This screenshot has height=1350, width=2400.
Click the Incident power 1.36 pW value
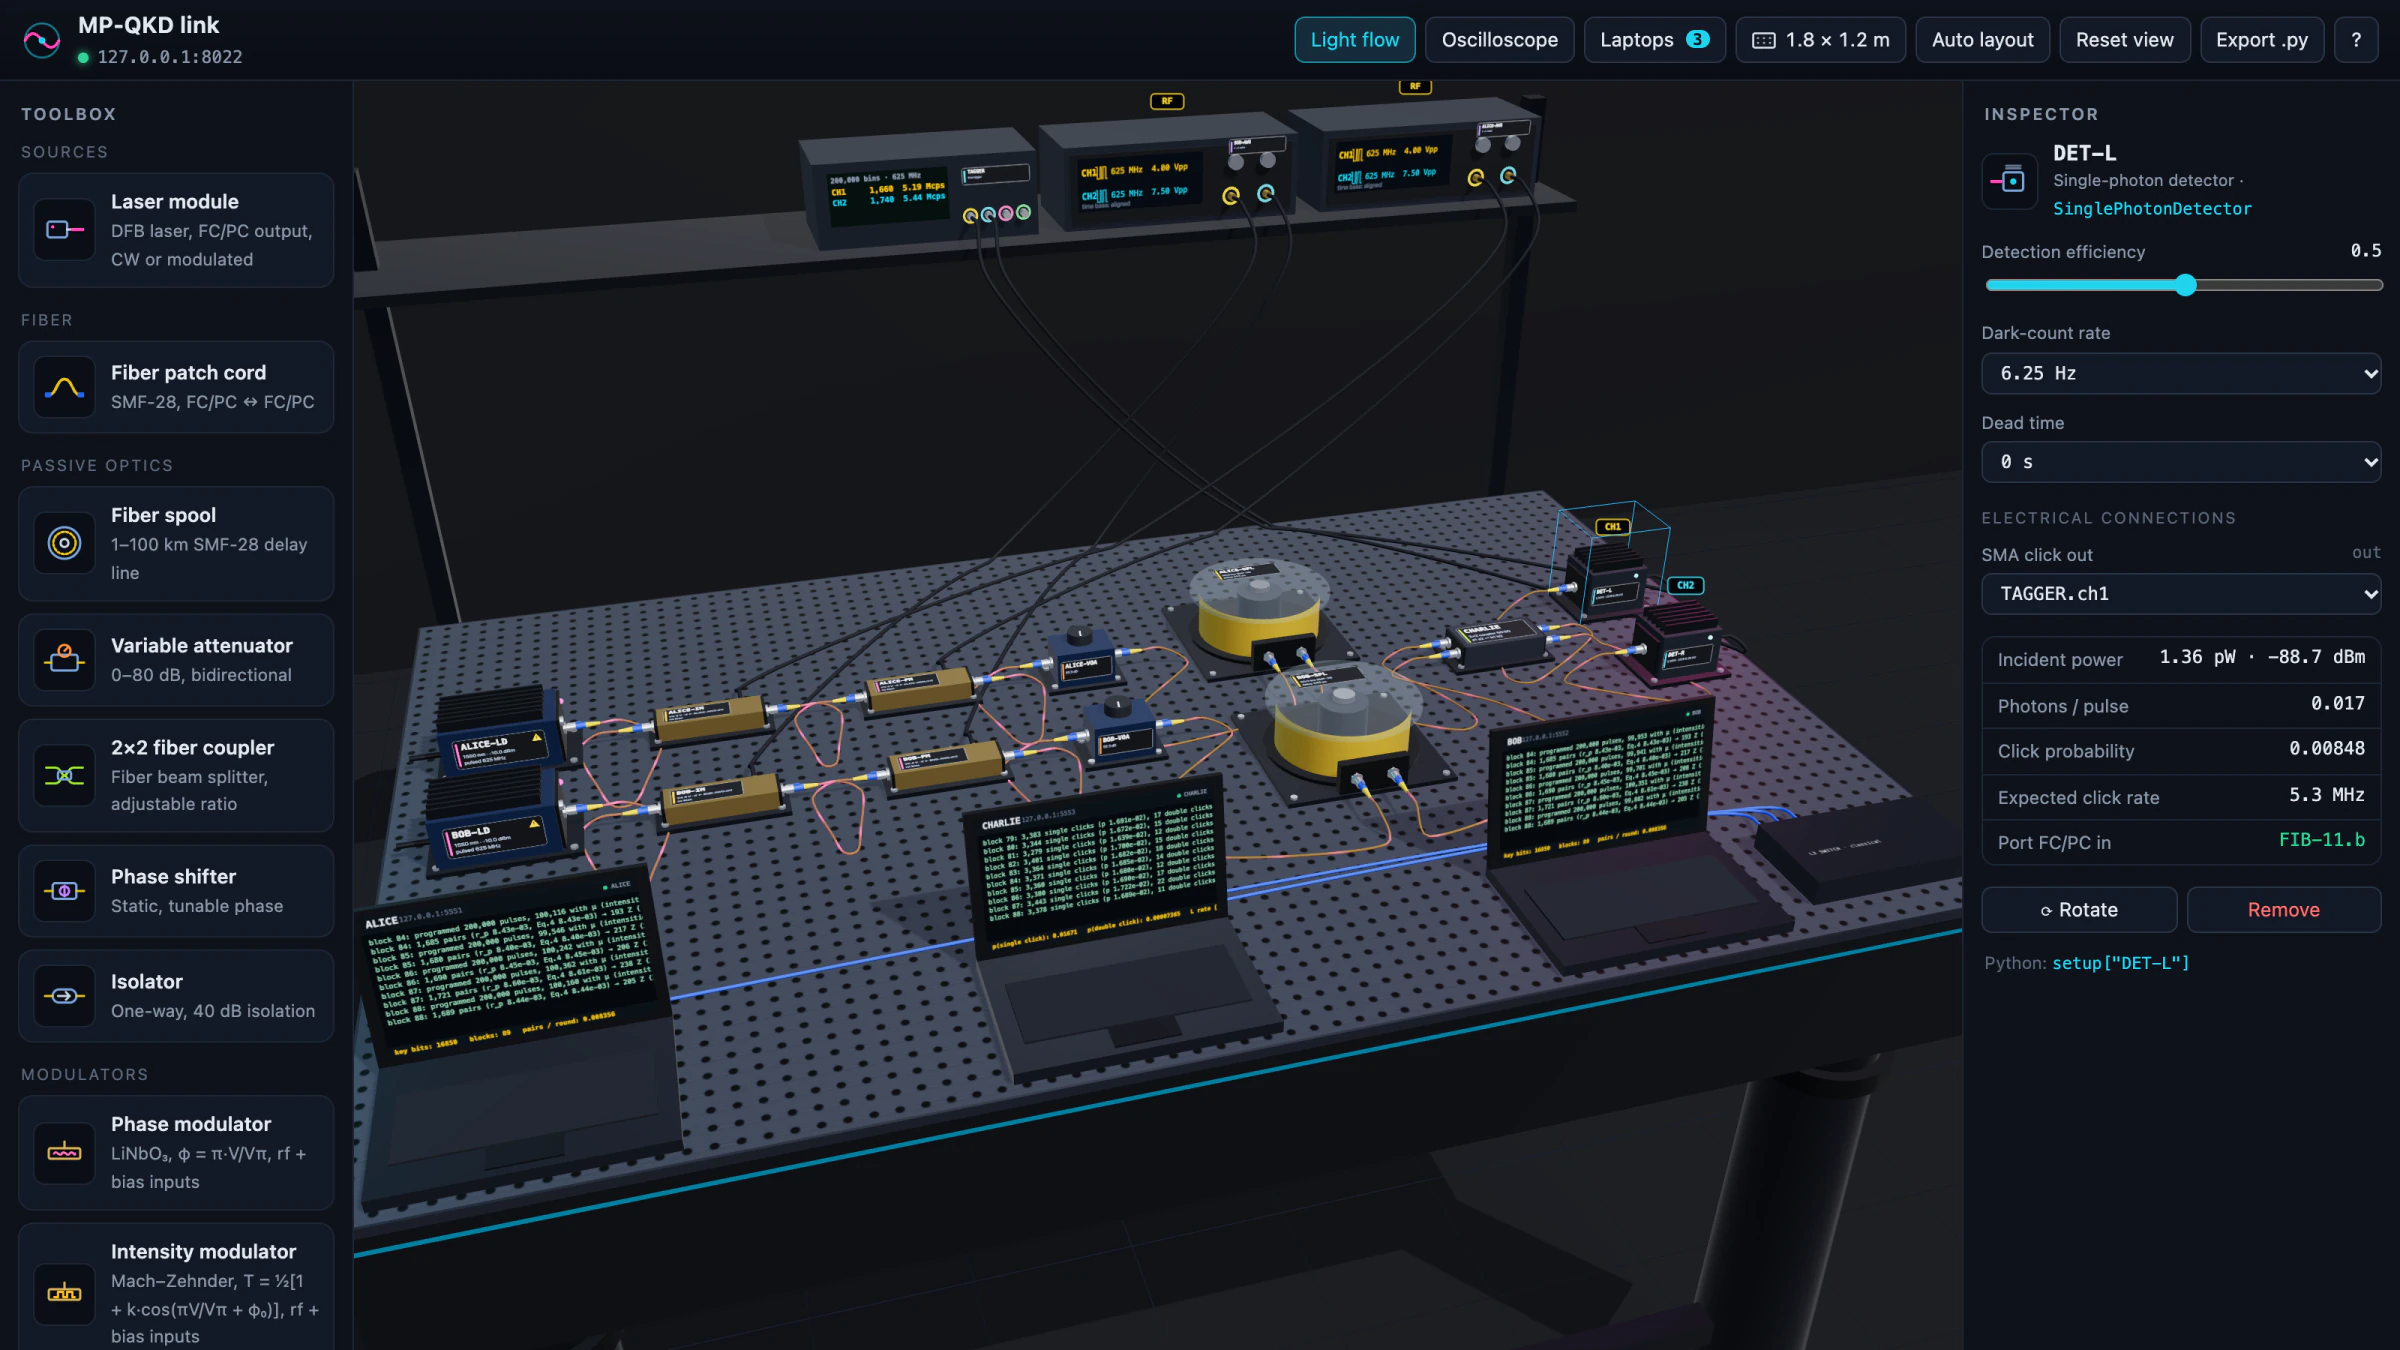(2262, 657)
